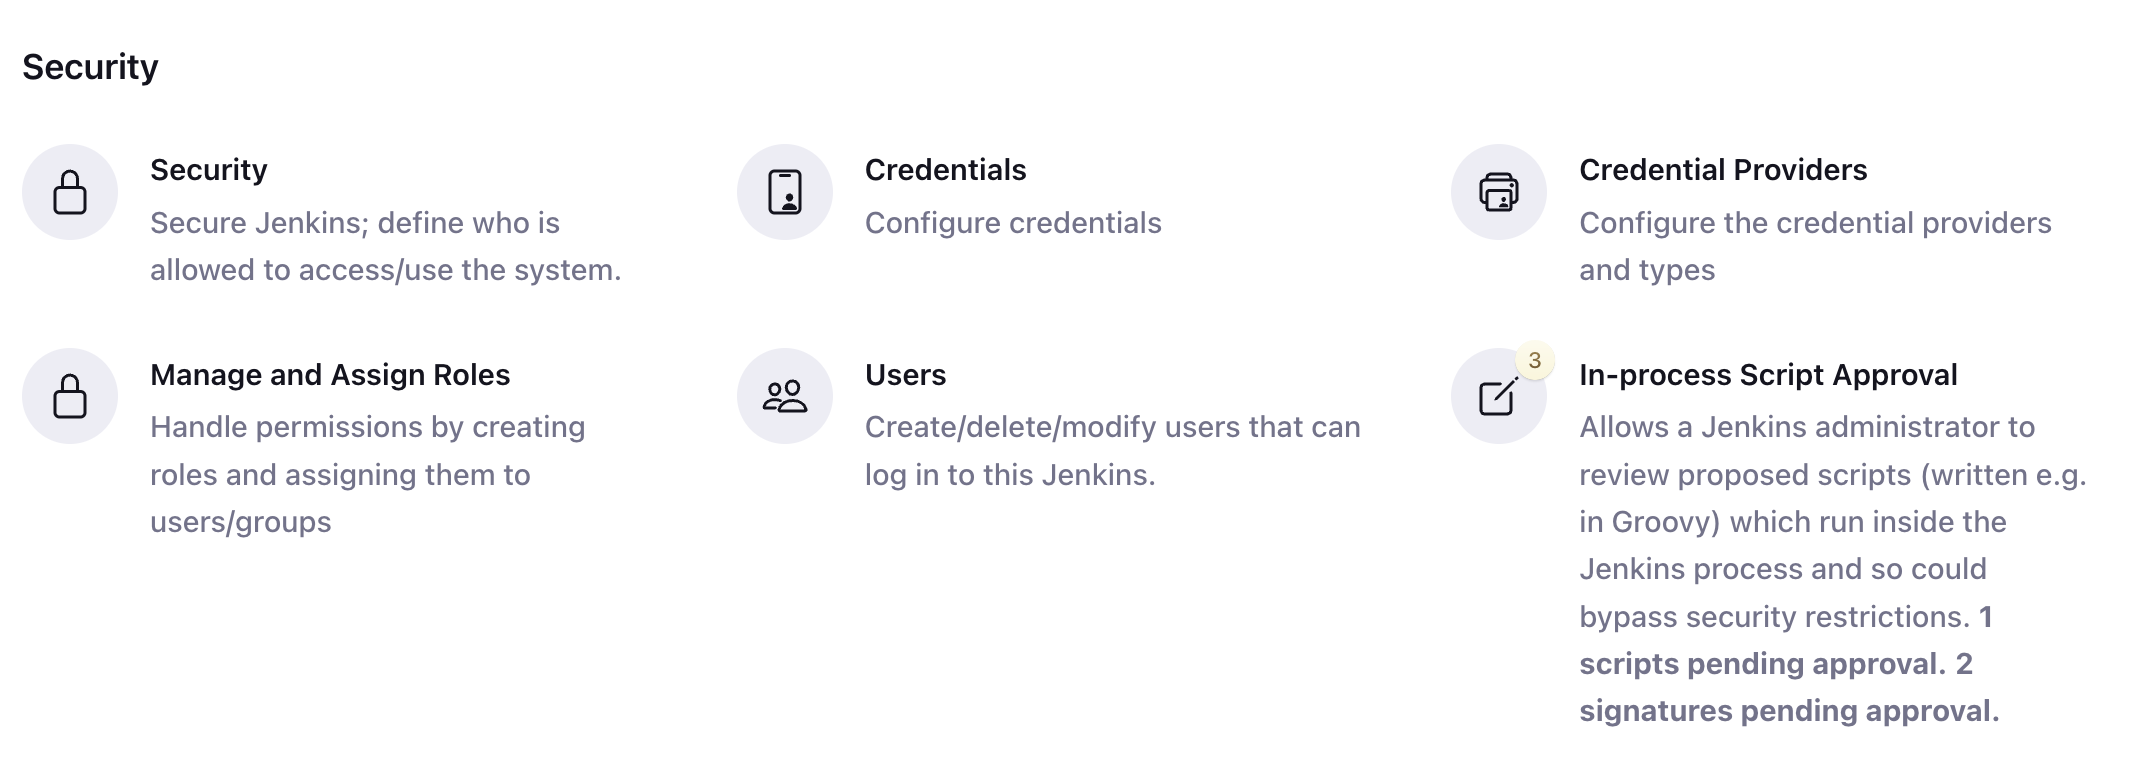Click the Configure credentials description text
Image resolution: width=2134 pixels, height=782 pixels.
(1013, 223)
